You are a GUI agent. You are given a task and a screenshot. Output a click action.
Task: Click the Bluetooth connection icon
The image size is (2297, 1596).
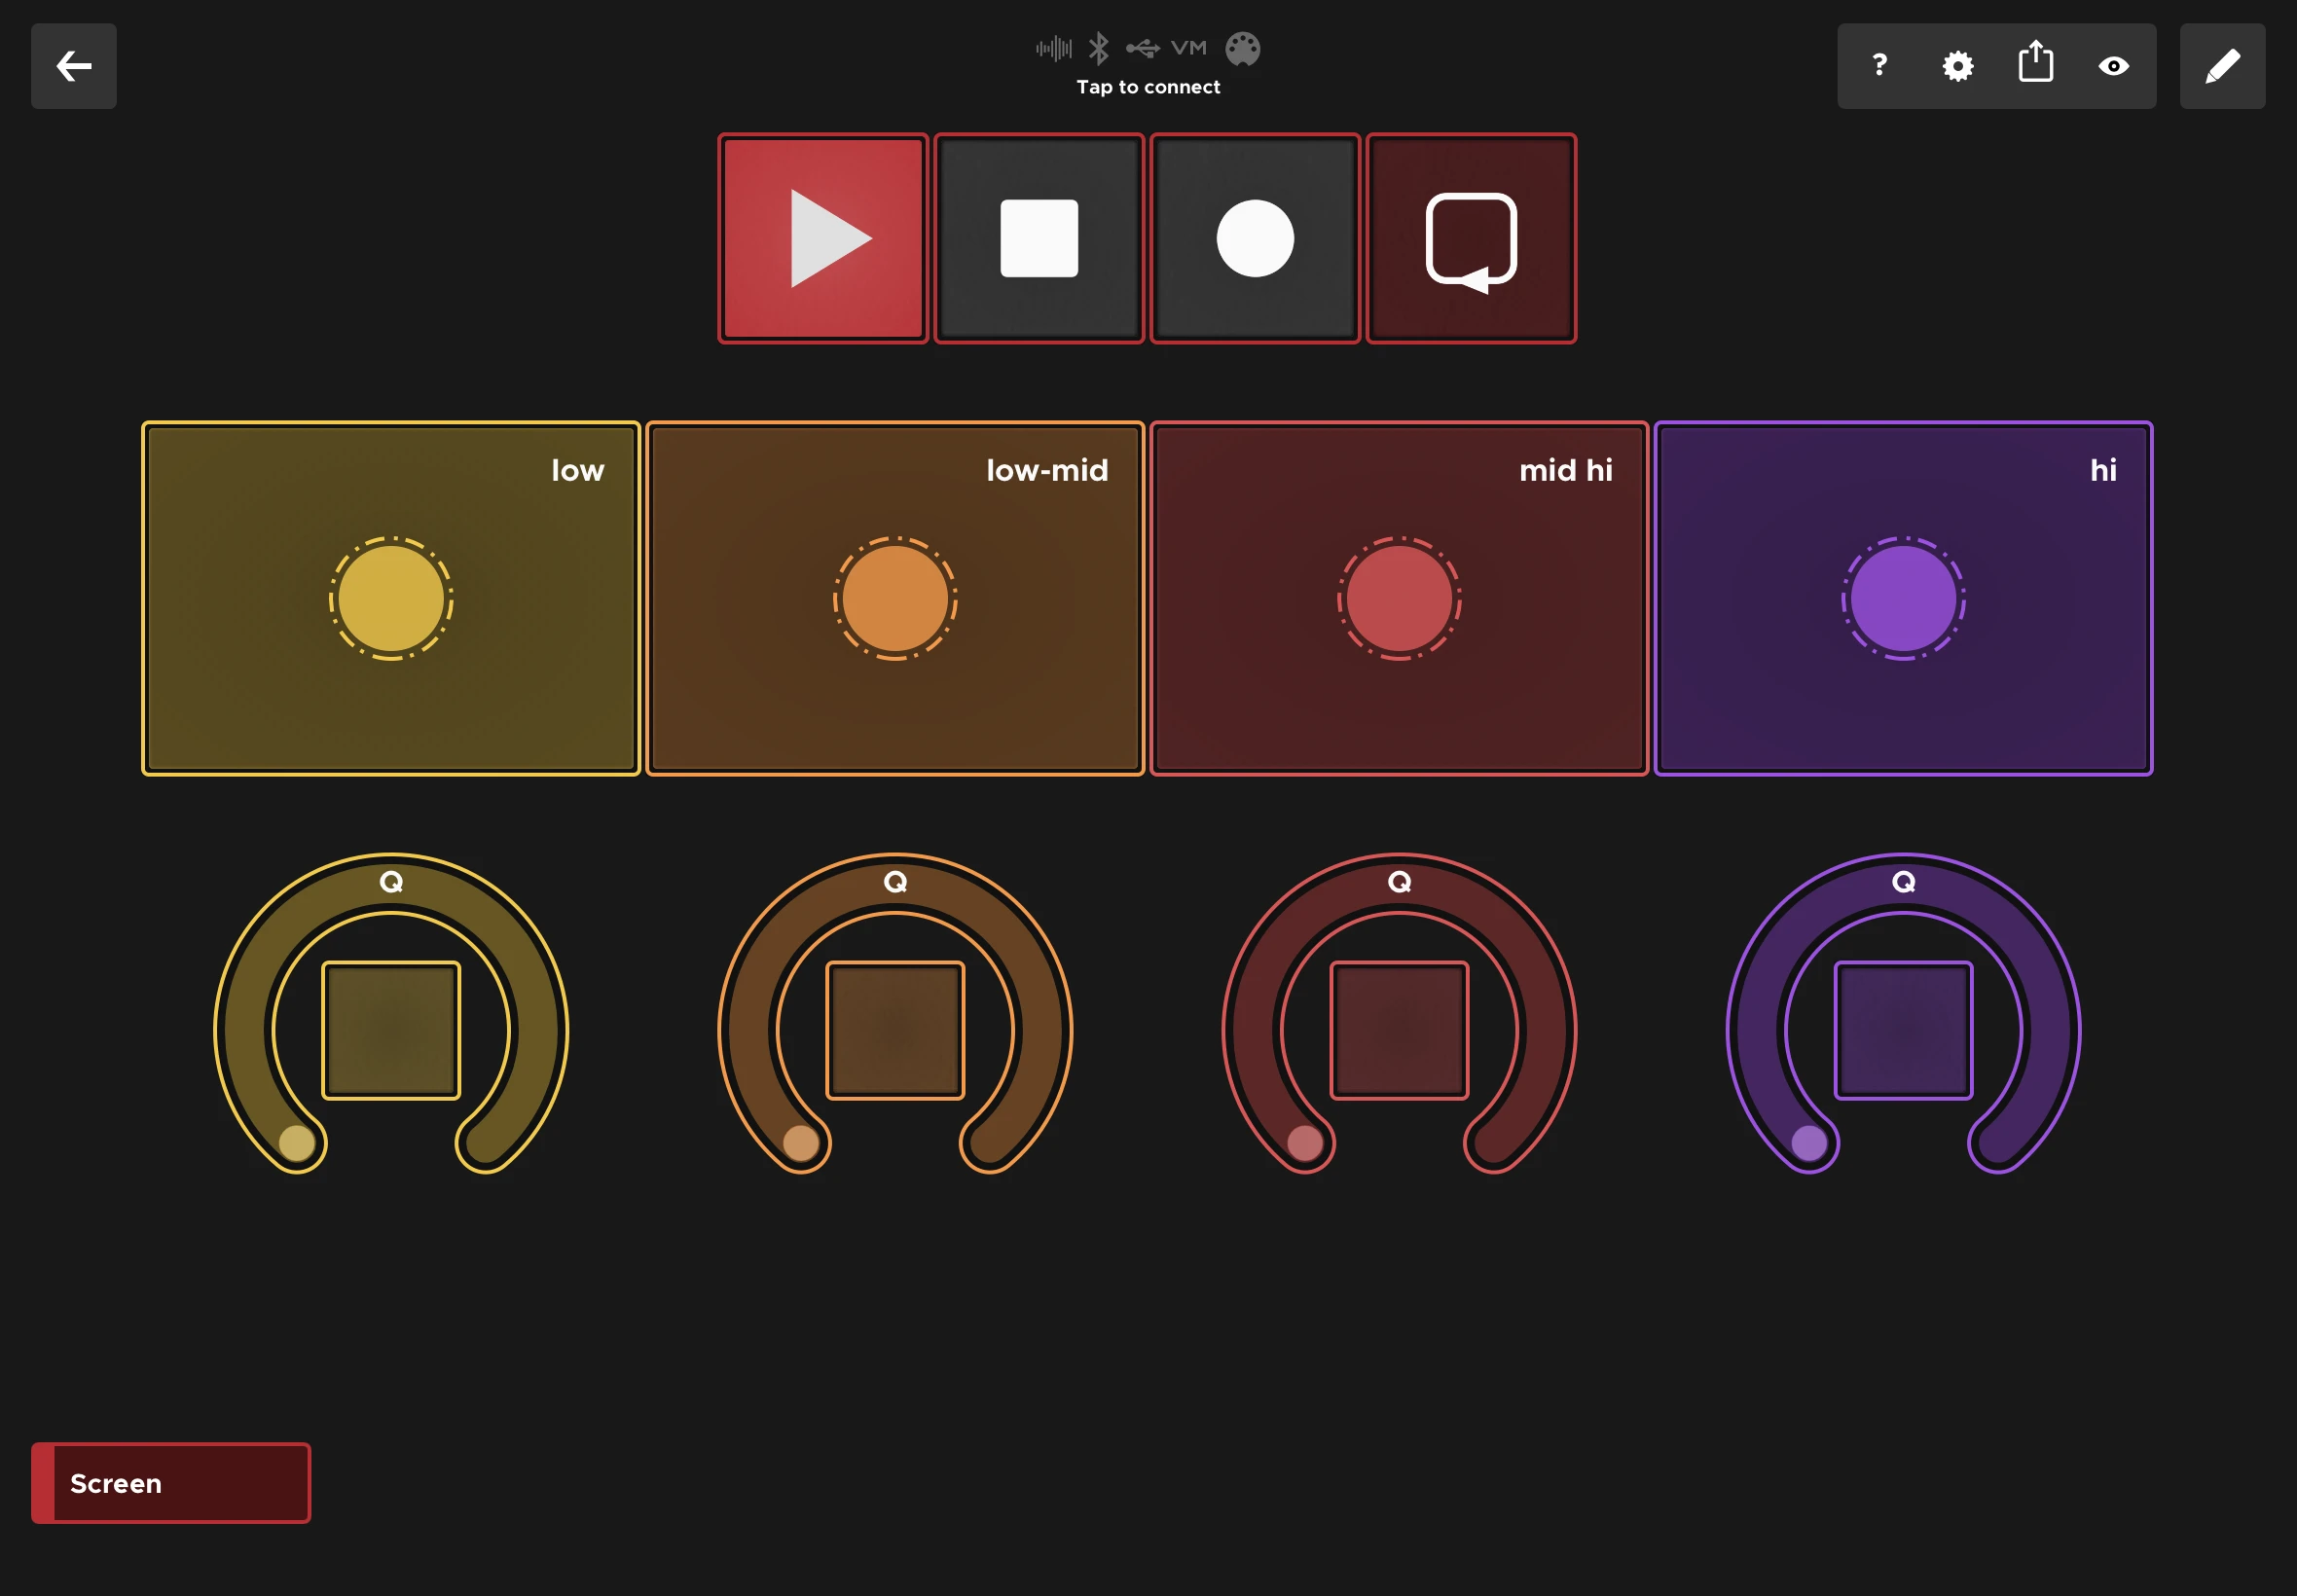click(x=1098, y=48)
